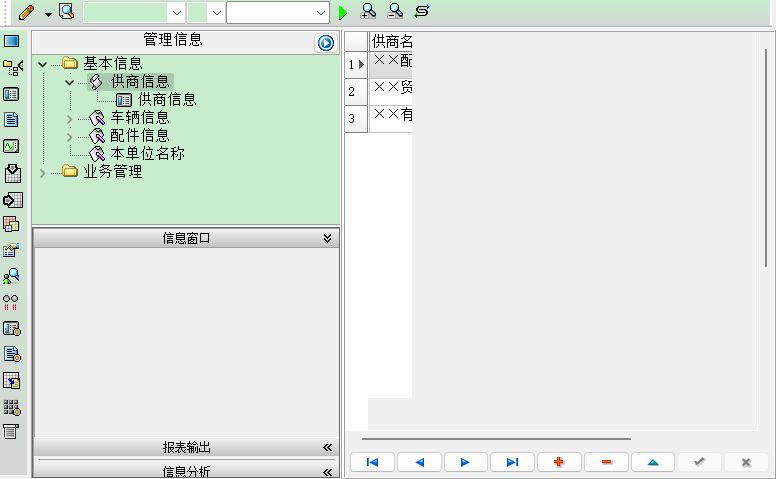The image size is (776, 479).
Task: Click the blue document sidebar icon
Action: [x=11, y=120]
